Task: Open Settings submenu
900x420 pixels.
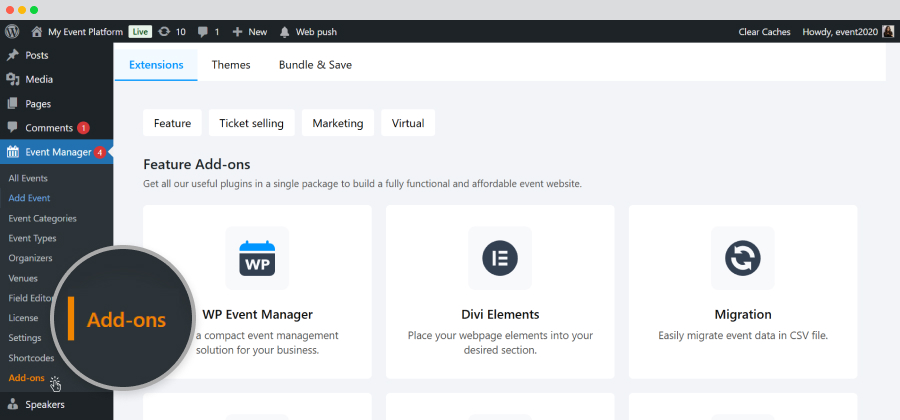Action: (25, 338)
